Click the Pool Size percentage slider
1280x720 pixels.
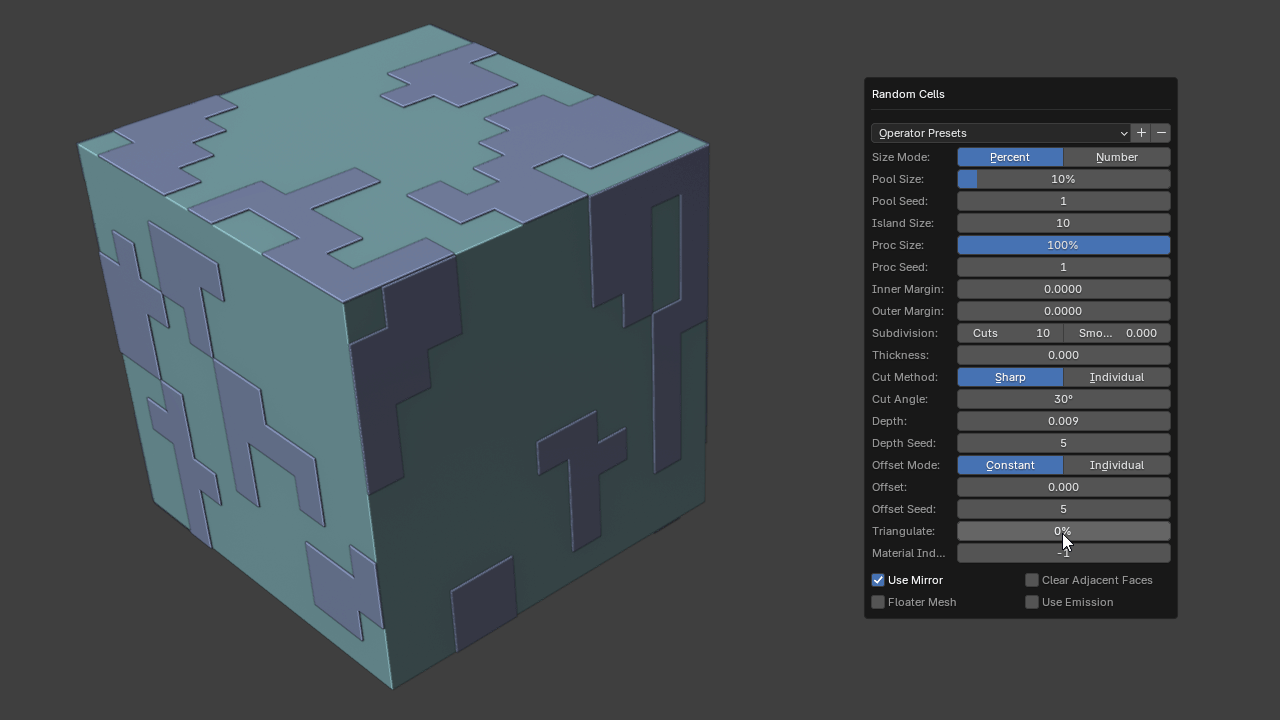point(1063,179)
